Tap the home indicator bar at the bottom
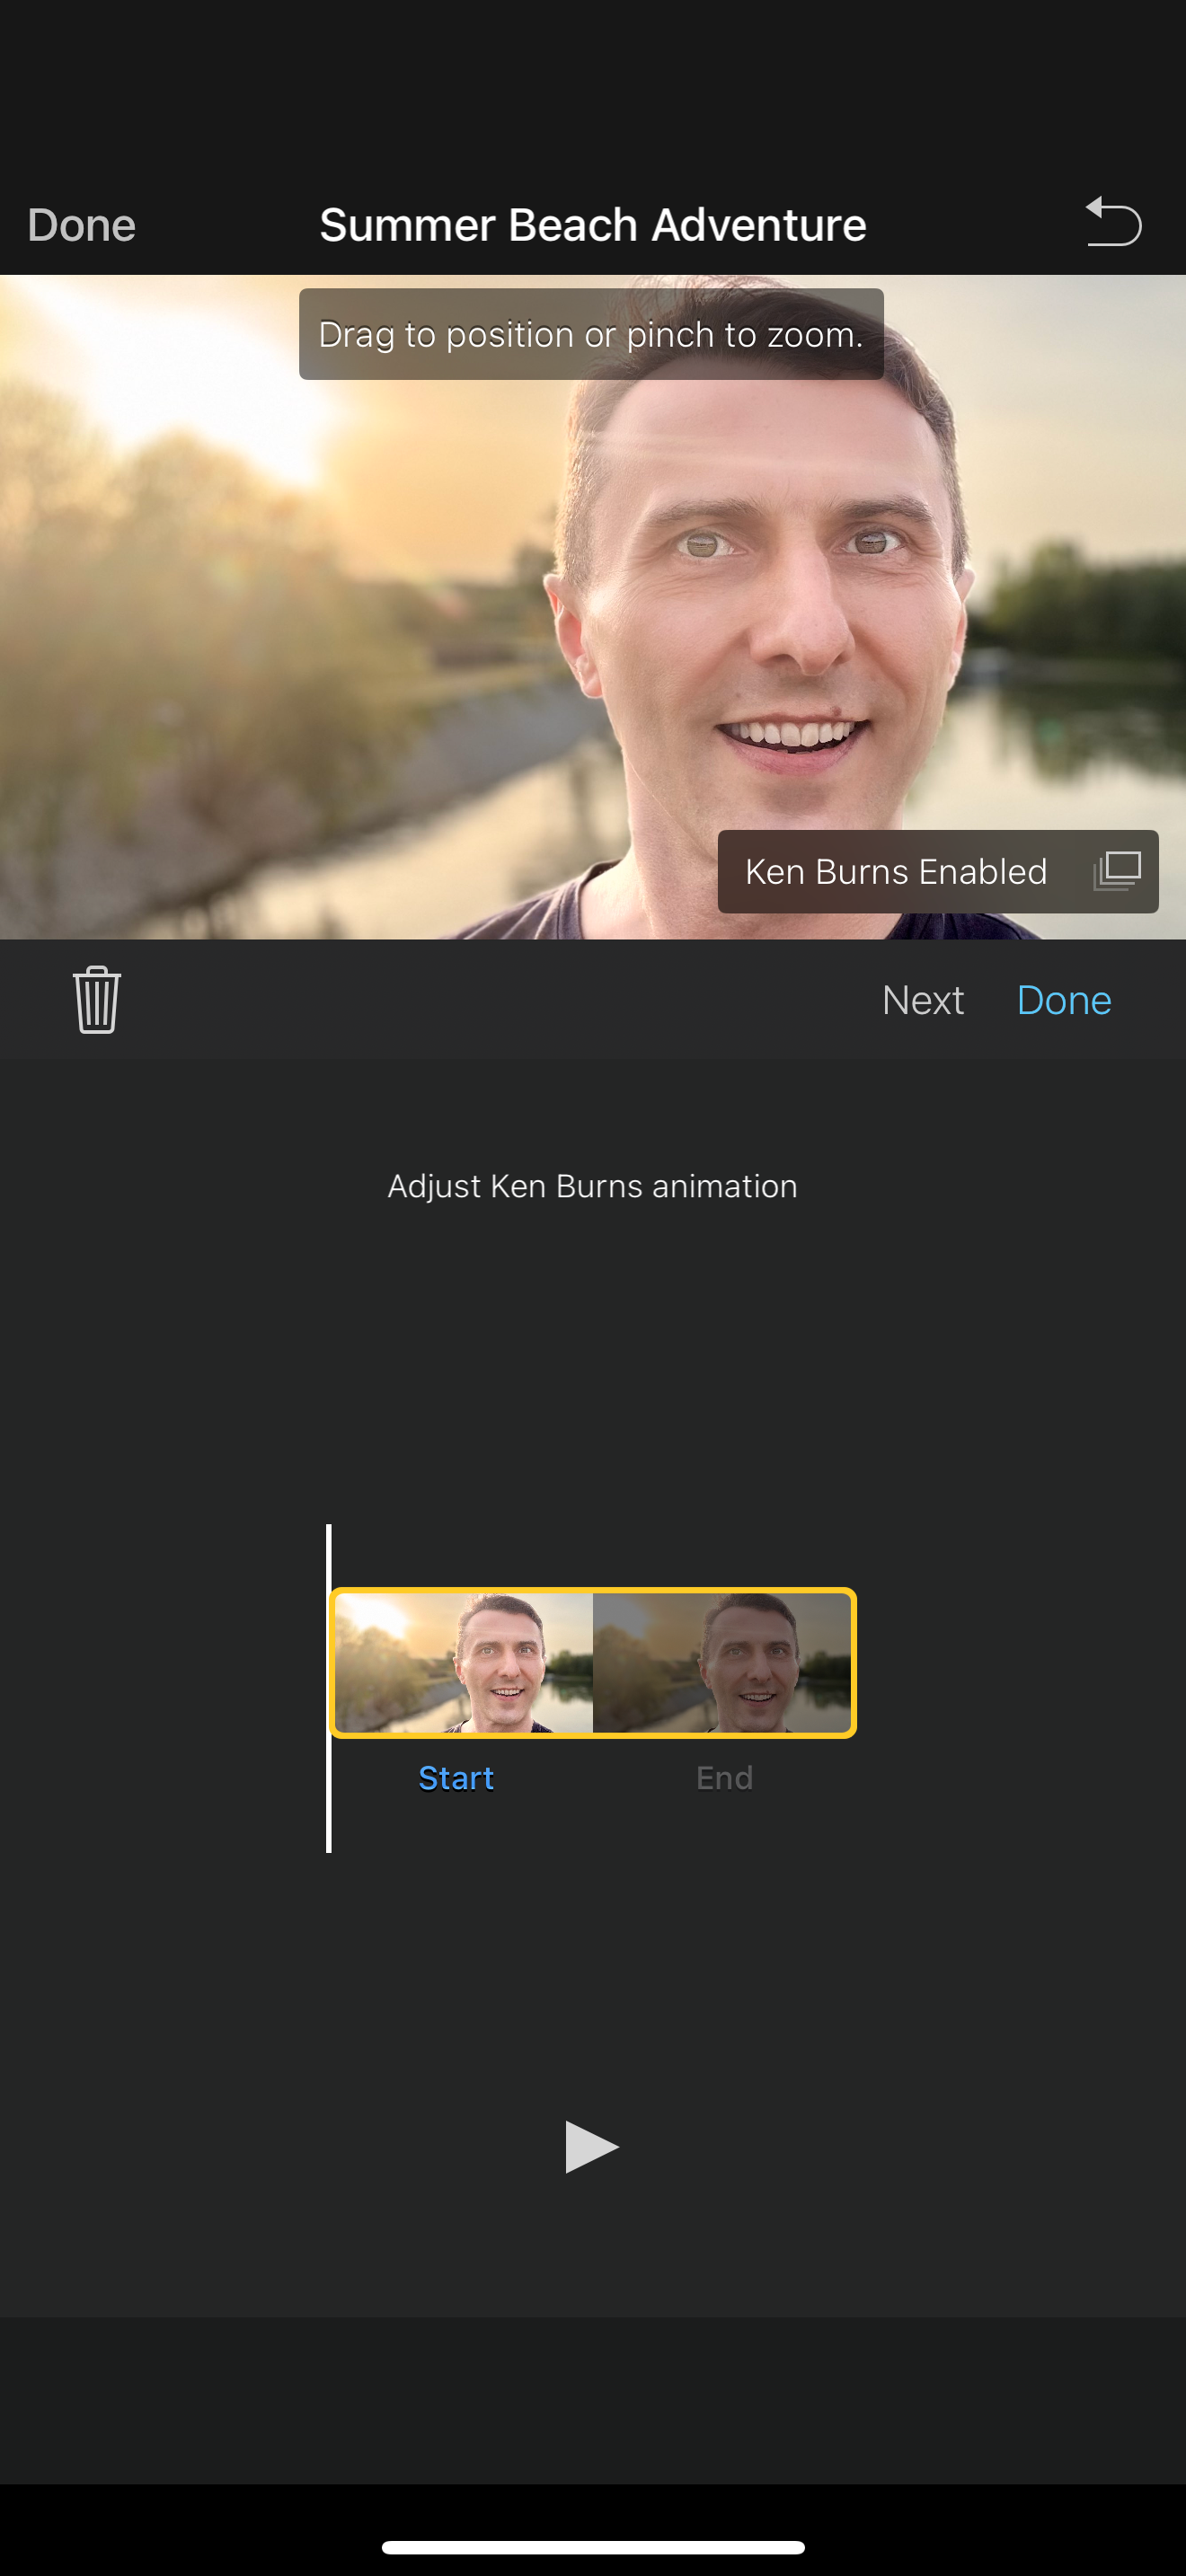Screen dimensions: 1186x2576 click(x=592, y=2547)
